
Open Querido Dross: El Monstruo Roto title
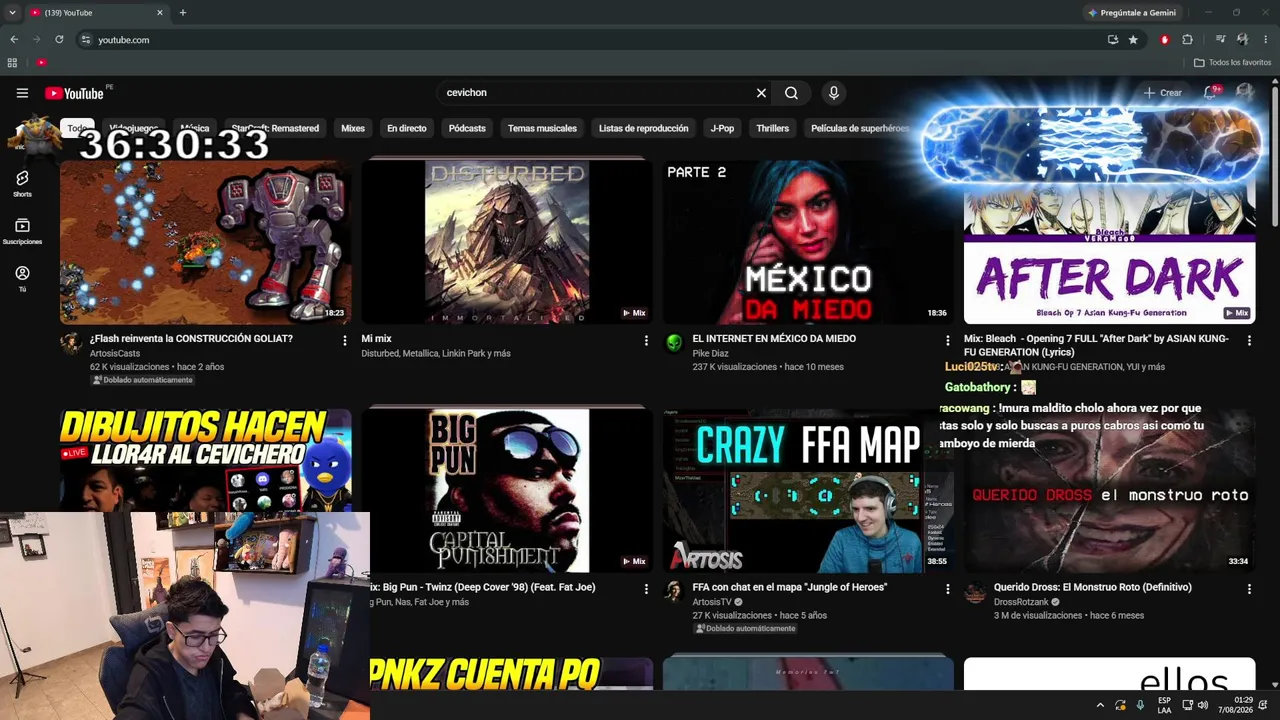point(1093,588)
